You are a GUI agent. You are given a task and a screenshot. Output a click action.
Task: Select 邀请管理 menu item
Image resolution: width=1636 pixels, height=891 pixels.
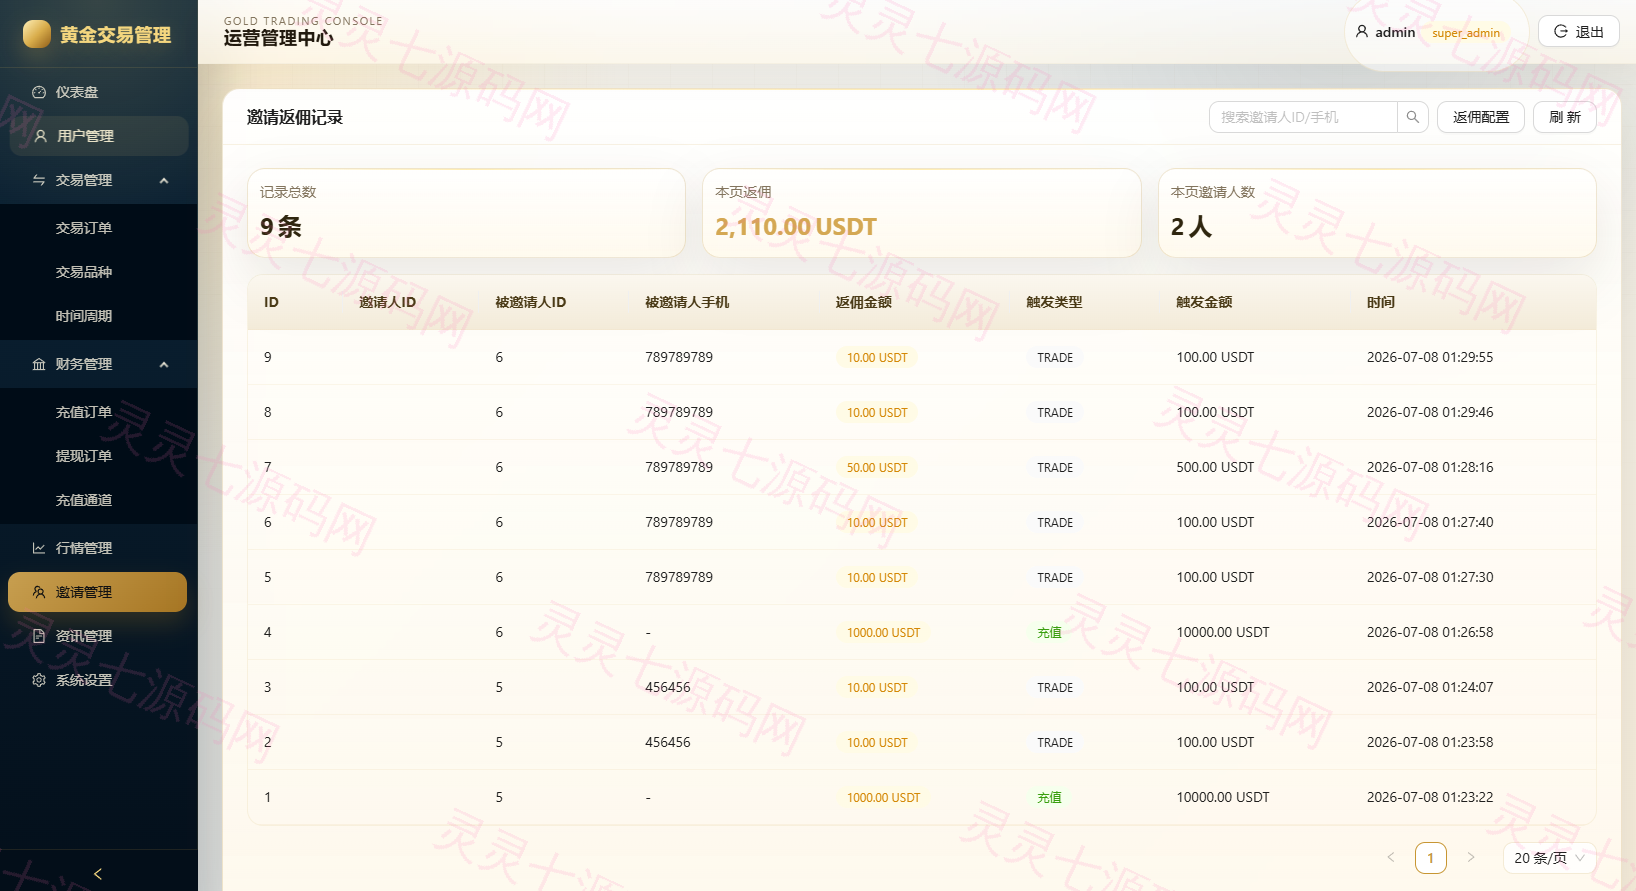click(98, 592)
